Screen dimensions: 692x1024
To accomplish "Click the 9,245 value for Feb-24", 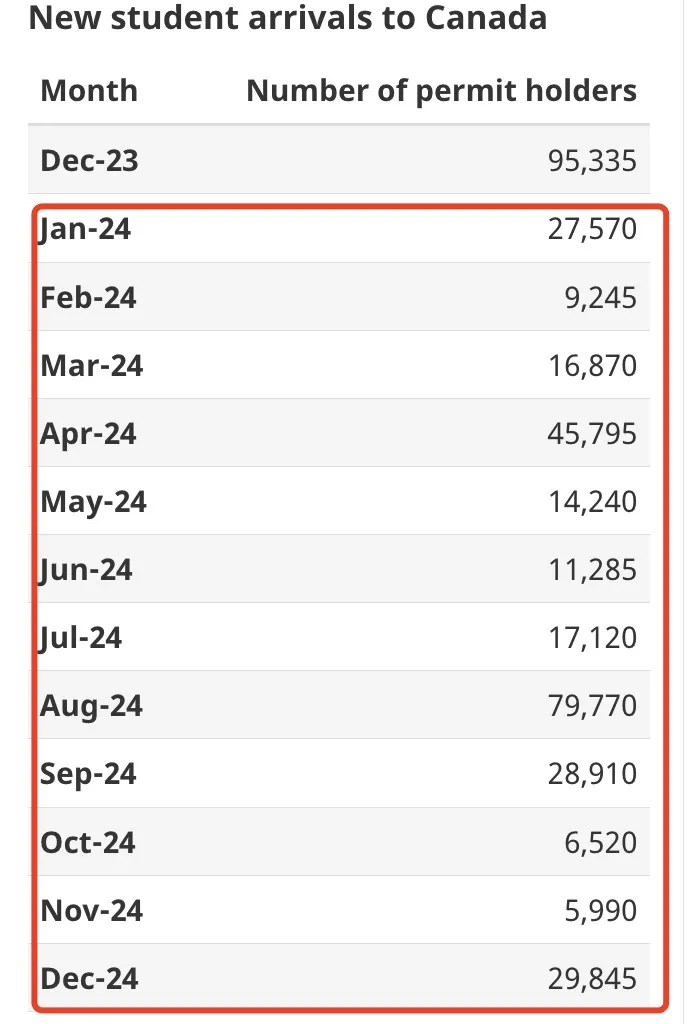I will pyautogui.click(x=600, y=298).
